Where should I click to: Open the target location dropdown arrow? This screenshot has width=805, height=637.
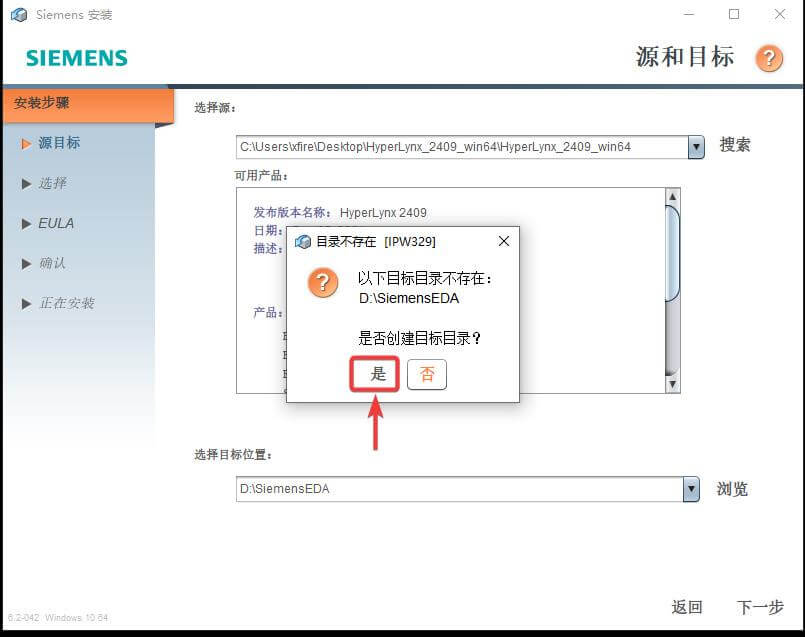(691, 489)
